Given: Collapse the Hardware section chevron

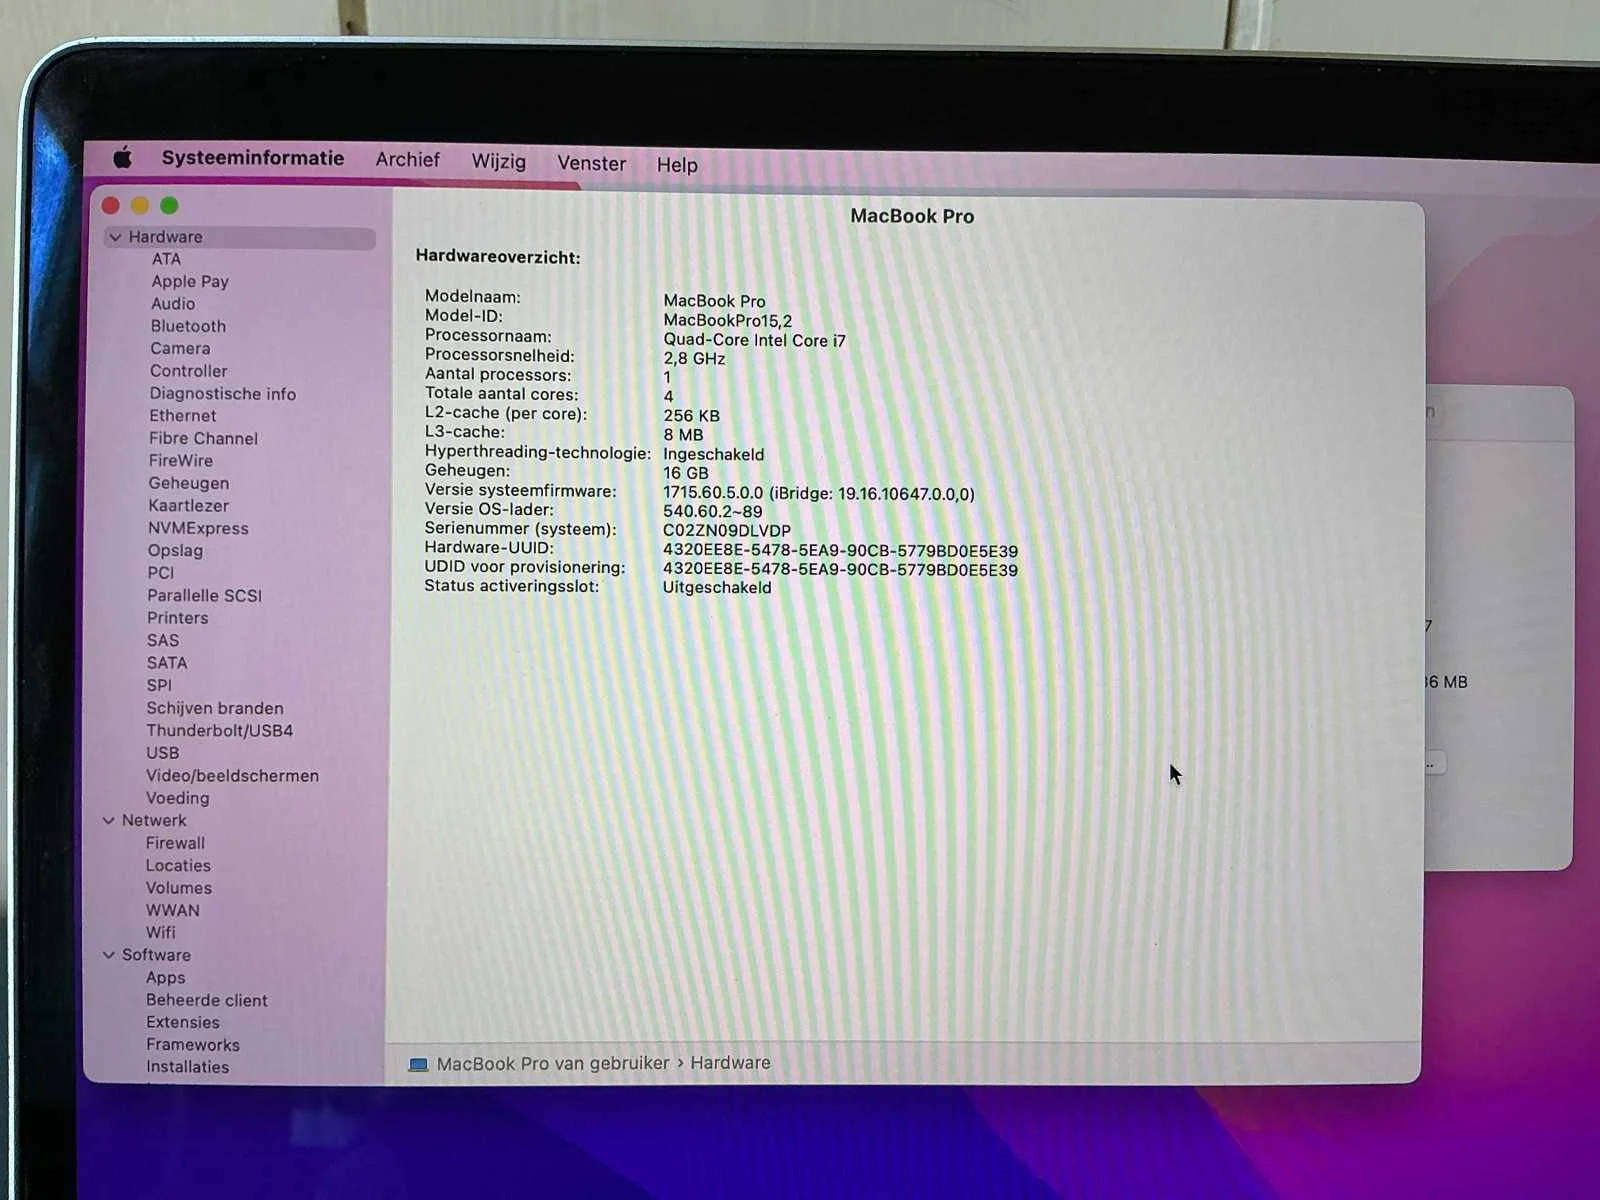Looking at the screenshot, I should point(116,237).
